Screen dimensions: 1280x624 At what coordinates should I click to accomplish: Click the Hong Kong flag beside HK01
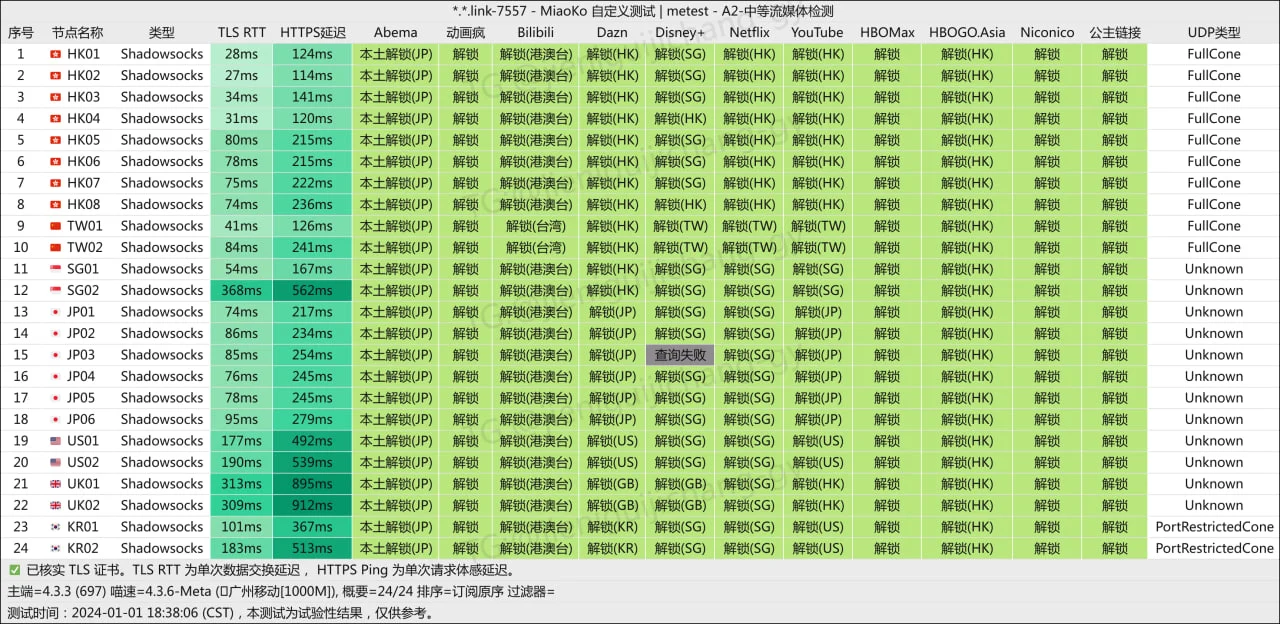[x=54, y=54]
